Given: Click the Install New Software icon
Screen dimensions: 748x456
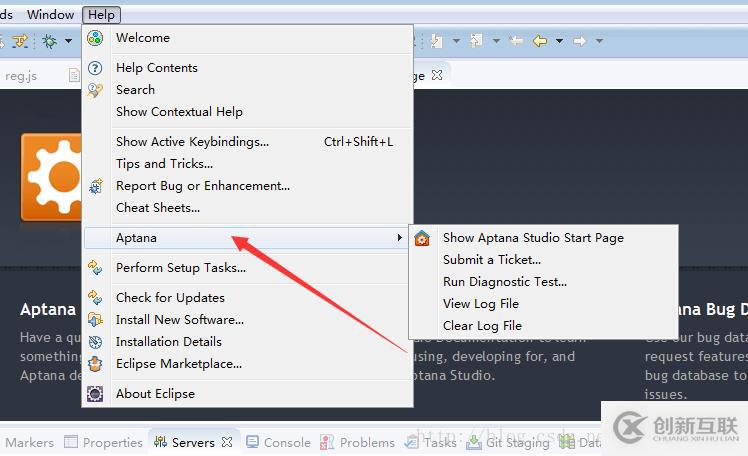Looking at the screenshot, I should pos(95,320).
